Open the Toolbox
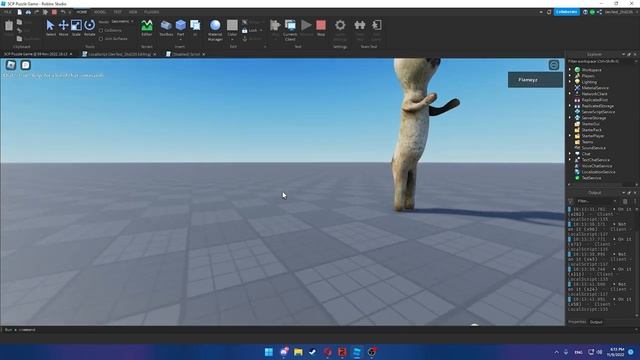The height and width of the screenshot is (360, 640). coord(166,28)
